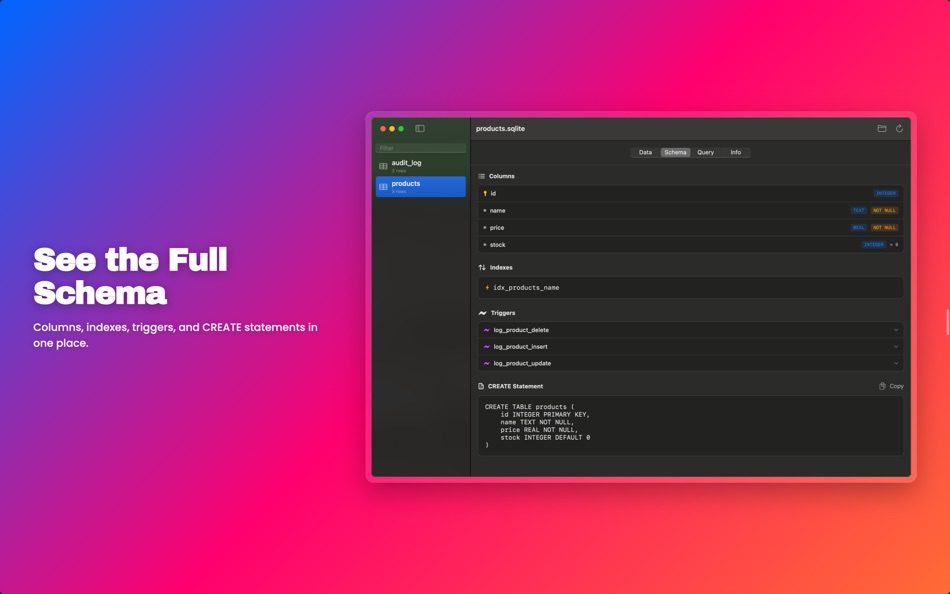Image resolution: width=950 pixels, height=594 pixels.
Task: Open the folder icon in the title bar
Action: (x=881, y=128)
